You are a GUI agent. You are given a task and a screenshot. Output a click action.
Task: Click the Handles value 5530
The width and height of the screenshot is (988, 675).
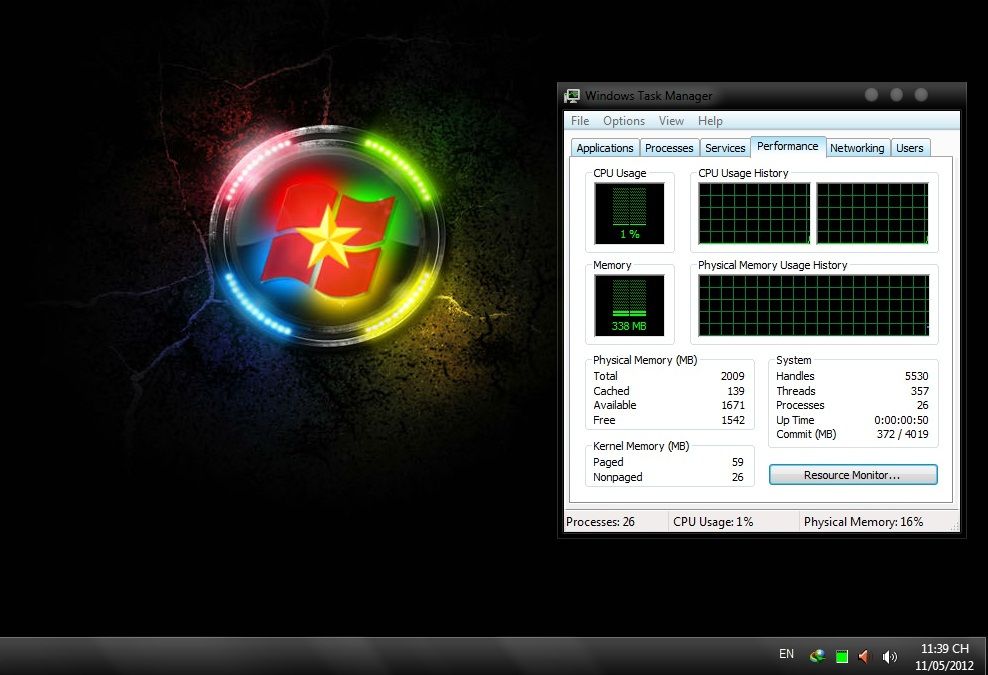click(x=917, y=376)
